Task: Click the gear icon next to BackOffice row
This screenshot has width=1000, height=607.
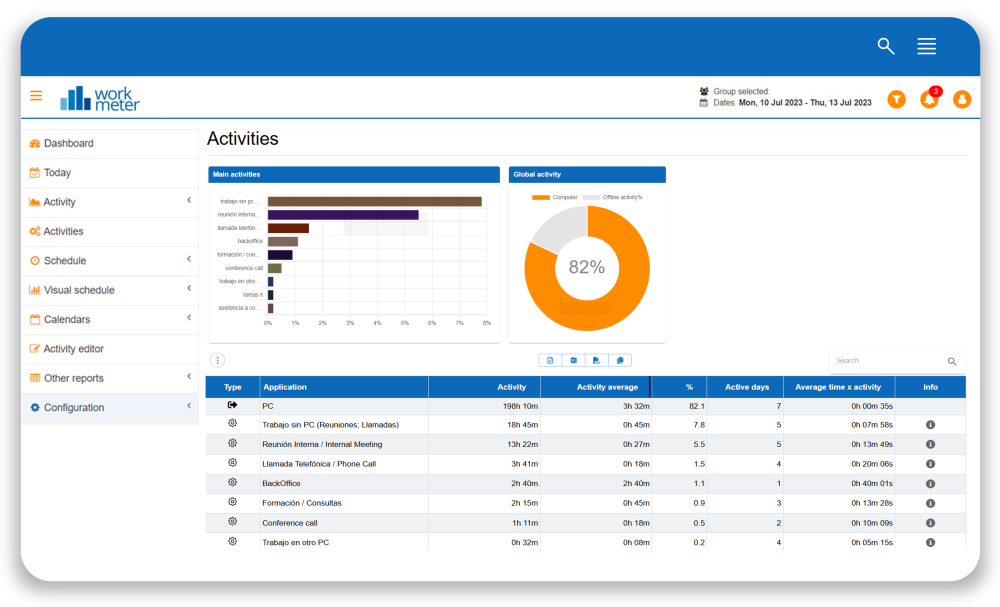Action: click(x=232, y=483)
